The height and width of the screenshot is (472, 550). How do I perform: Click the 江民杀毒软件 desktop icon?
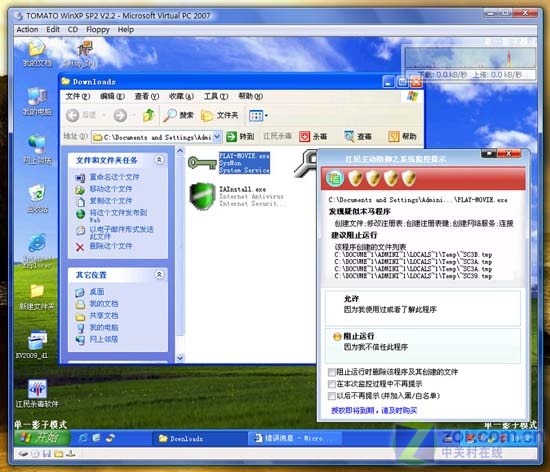(37, 393)
